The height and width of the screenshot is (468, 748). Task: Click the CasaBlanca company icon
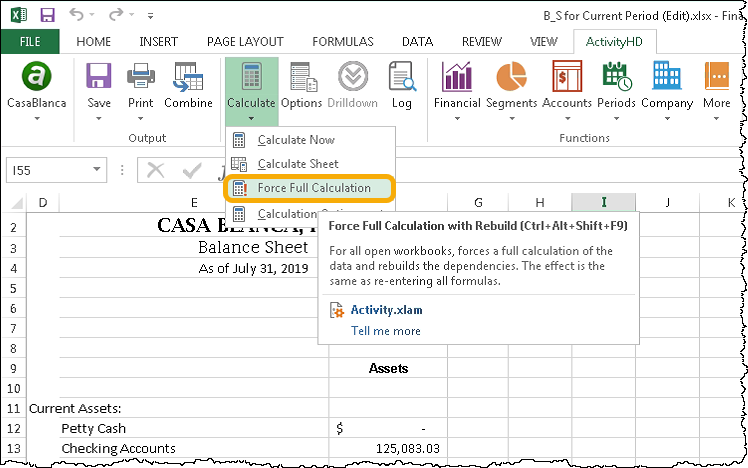point(36,76)
